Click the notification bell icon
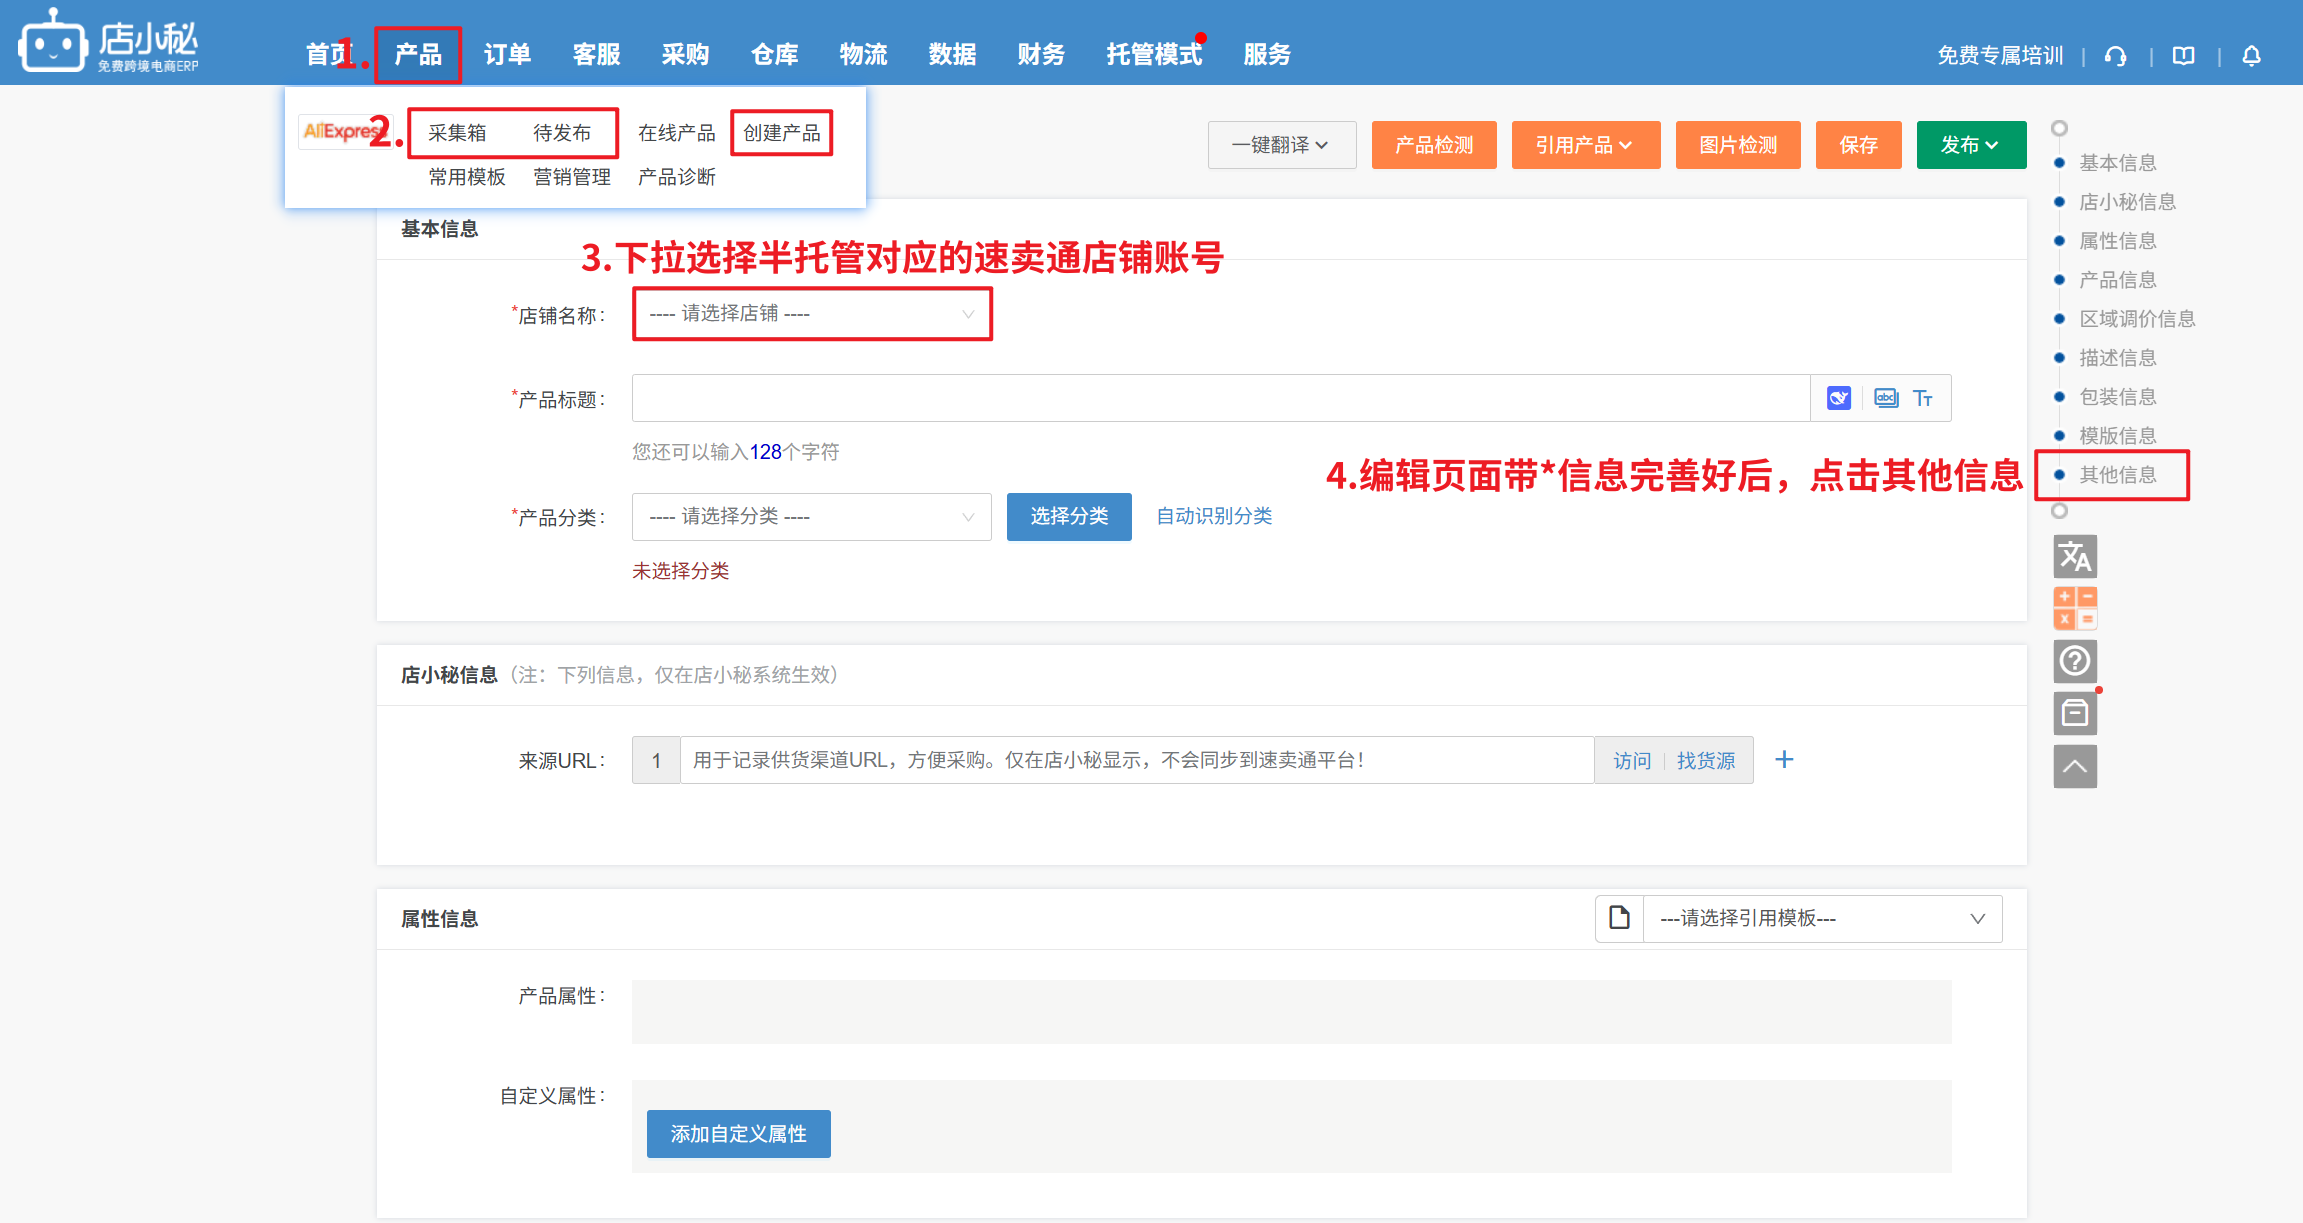 tap(2251, 56)
